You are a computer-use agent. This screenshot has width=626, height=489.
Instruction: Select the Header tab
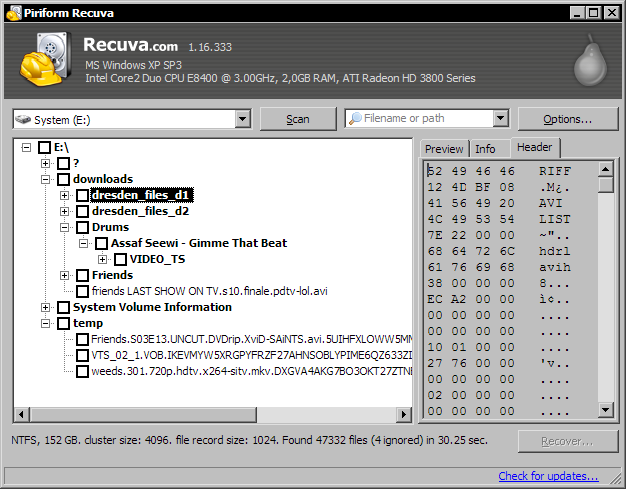point(535,147)
